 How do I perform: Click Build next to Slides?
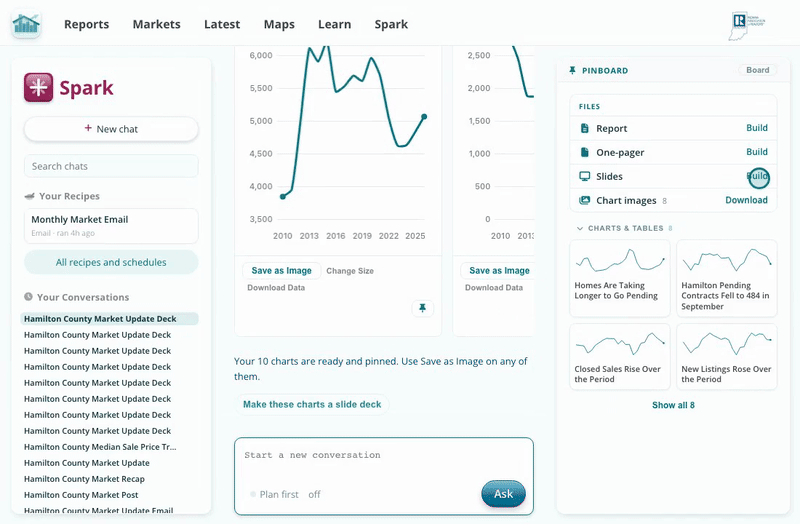(x=757, y=176)
